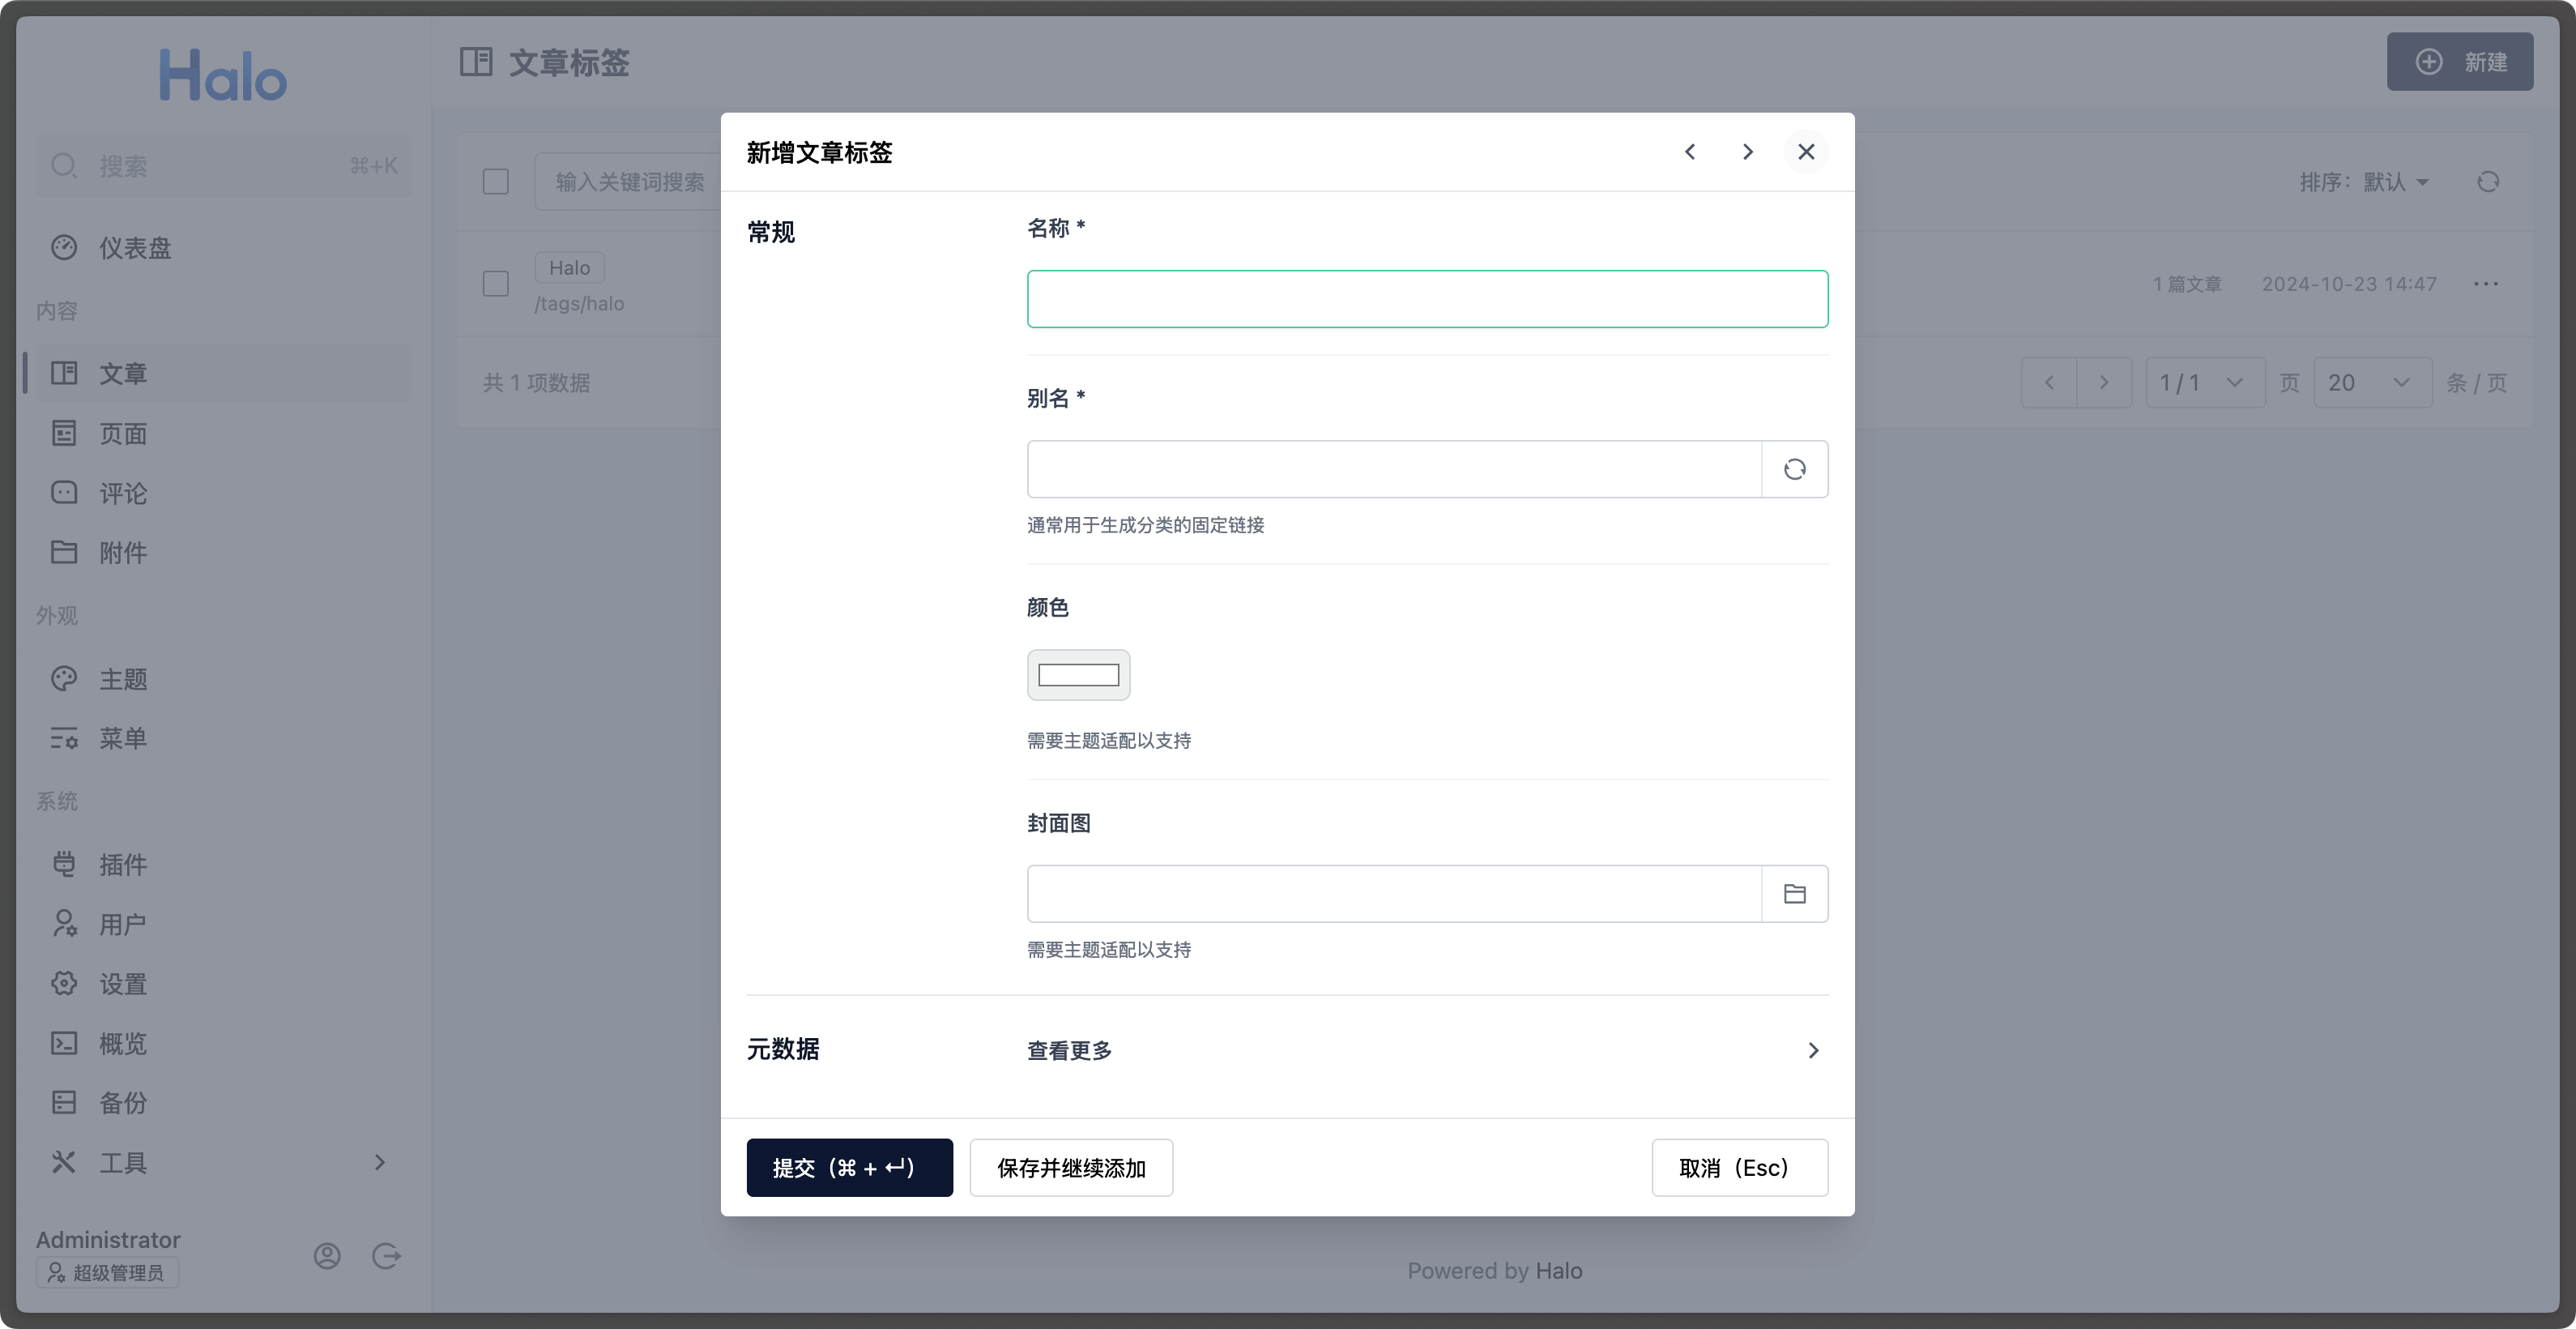Click 新建 button top right
The width and height of the screenshot is (2576, 1329).
2459,61
